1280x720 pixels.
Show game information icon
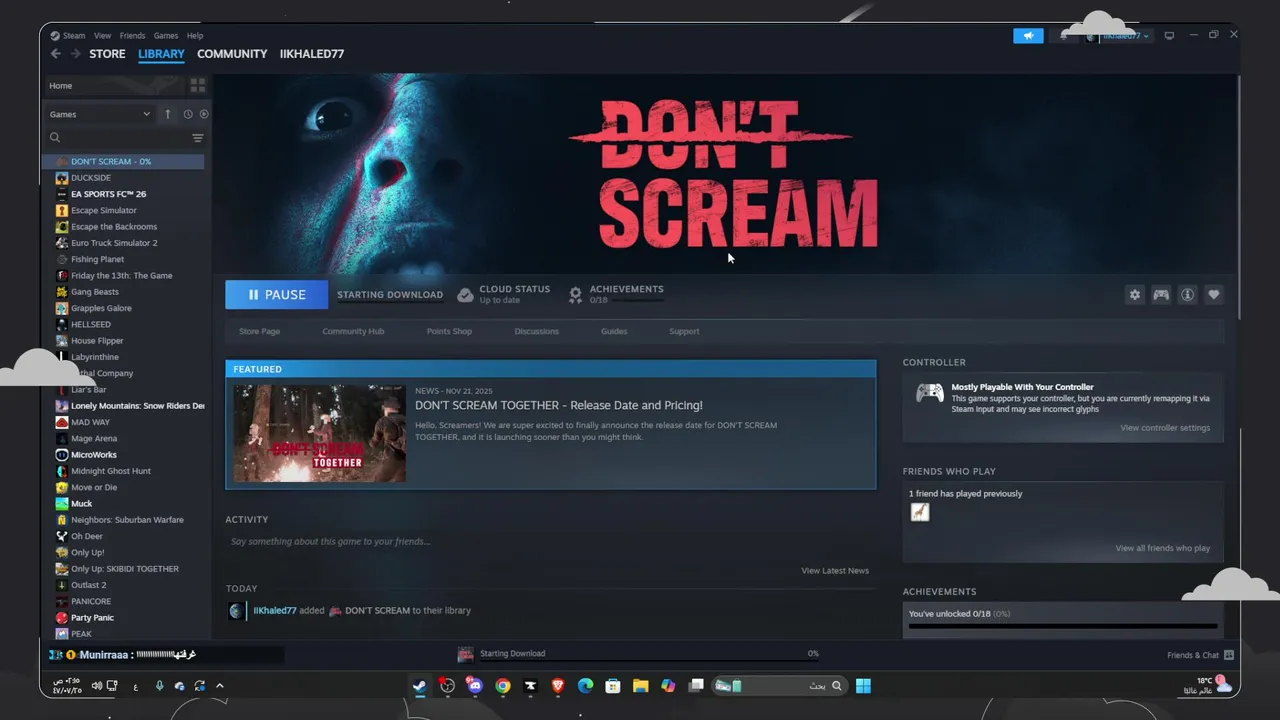[x=1187, y=295]
